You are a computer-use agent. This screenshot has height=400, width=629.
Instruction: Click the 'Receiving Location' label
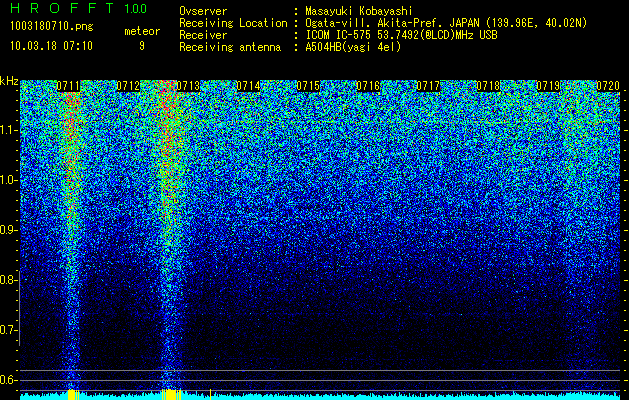(233, 23)
